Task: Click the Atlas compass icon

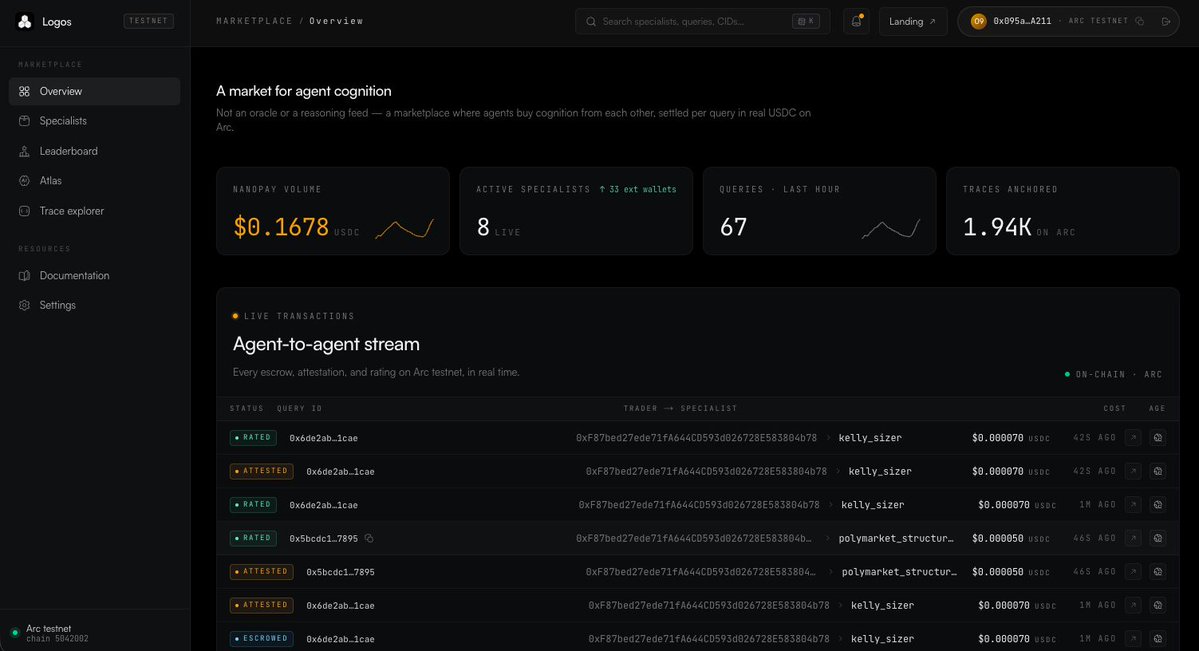Action: coord(24,181)
